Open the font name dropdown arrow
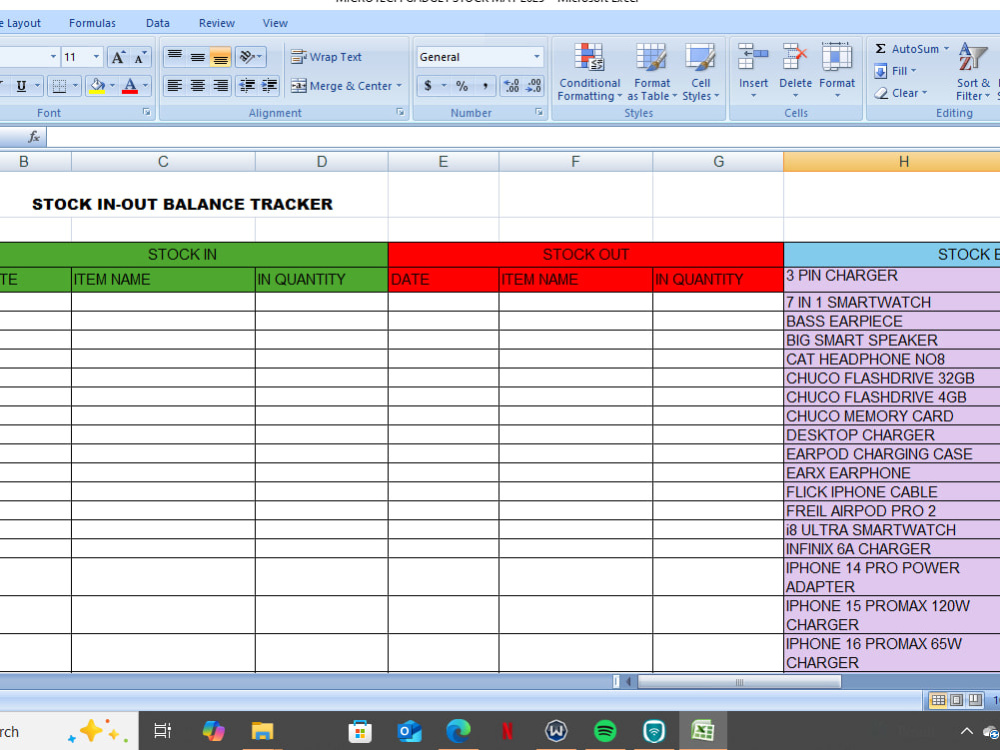Screen dimensions: 1000x750 tap(53, 57)
